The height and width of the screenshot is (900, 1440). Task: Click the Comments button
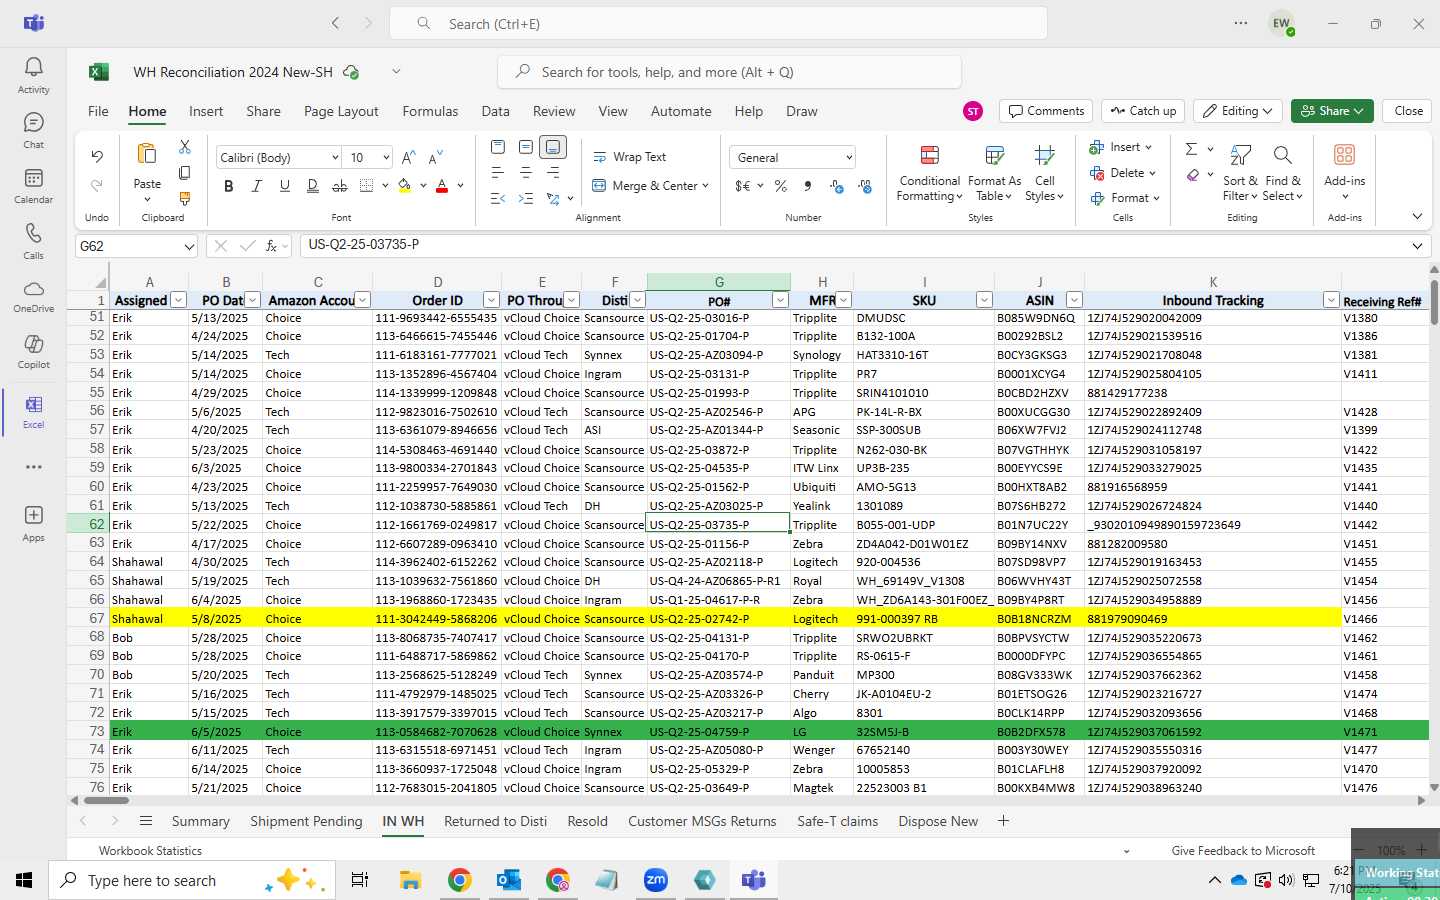click(x=1046, y=111)
